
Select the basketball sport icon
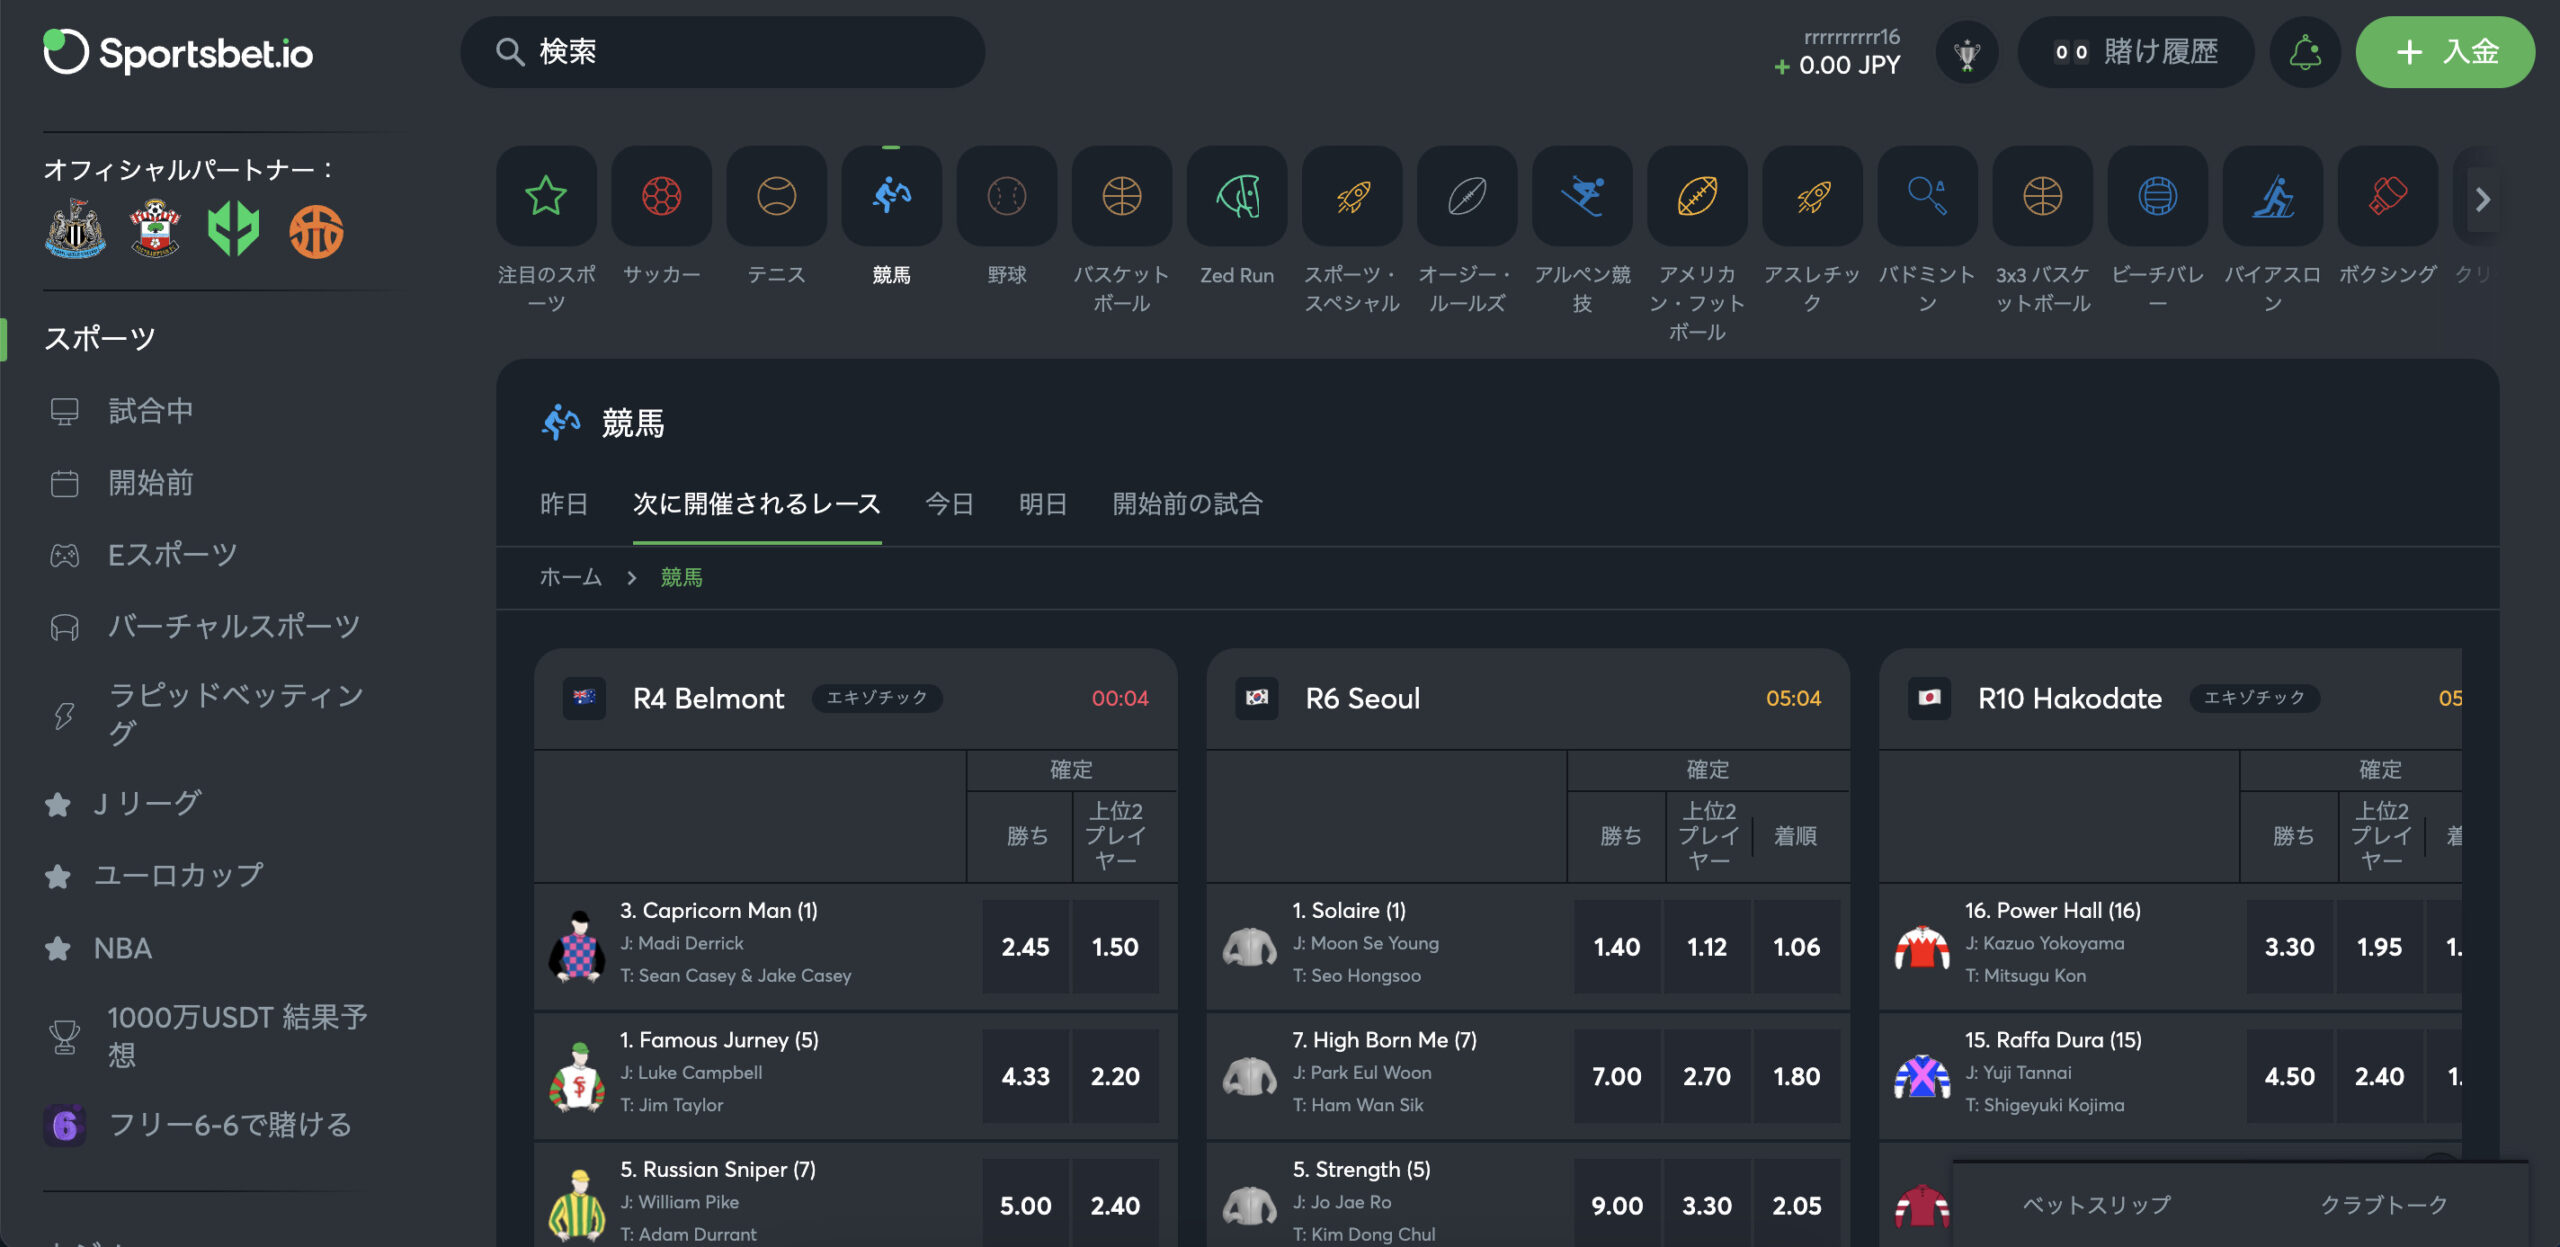pos(1121,196)
